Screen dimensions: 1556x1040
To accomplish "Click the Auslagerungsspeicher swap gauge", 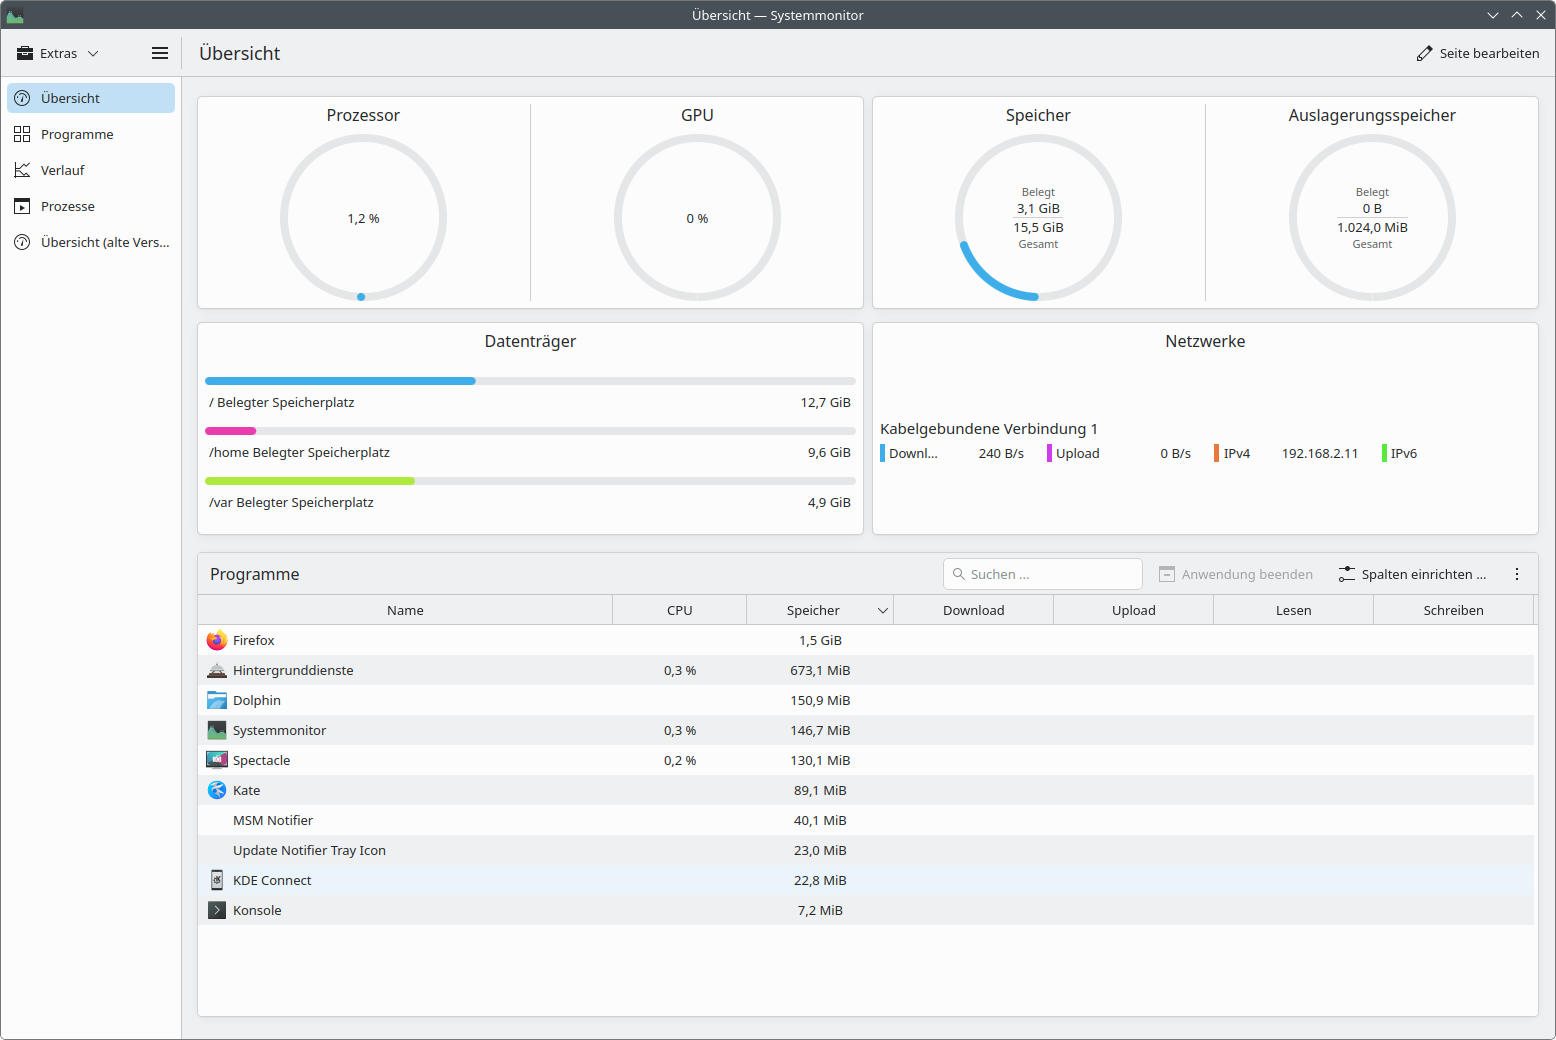I will (x=1372, y=218).
